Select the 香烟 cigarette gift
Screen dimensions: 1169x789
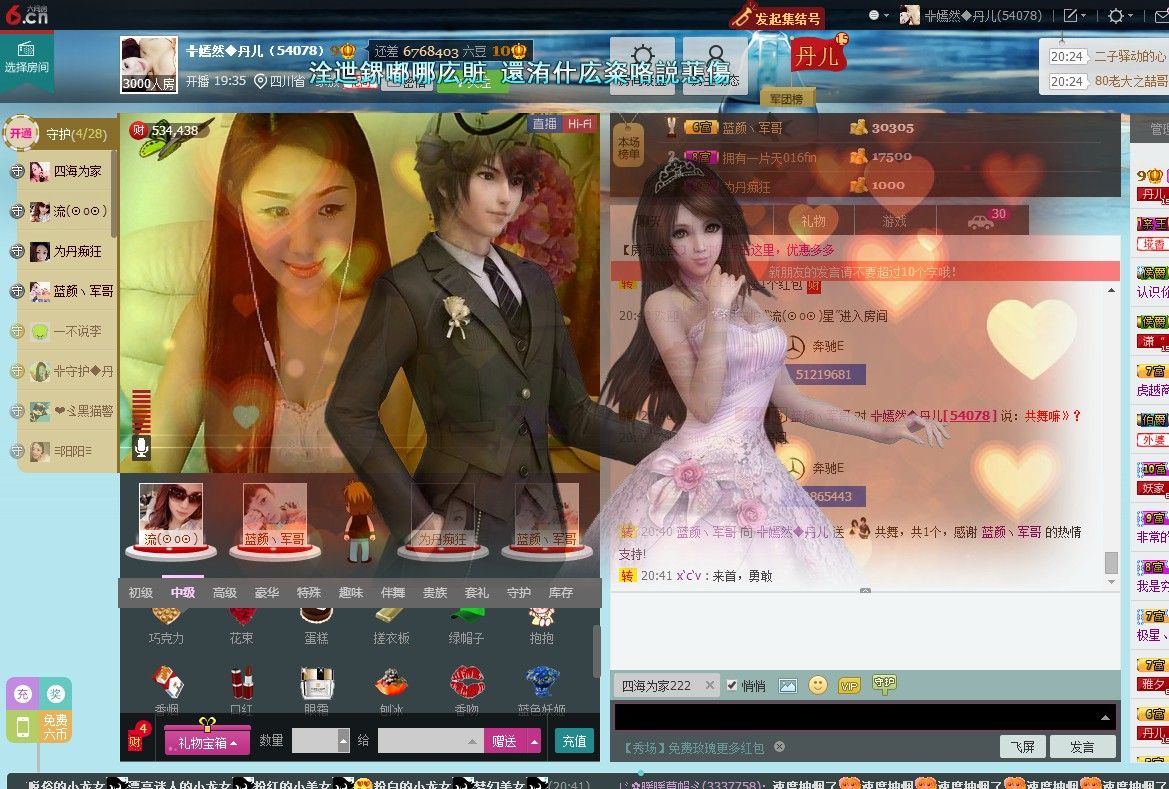tap(166, 690)
